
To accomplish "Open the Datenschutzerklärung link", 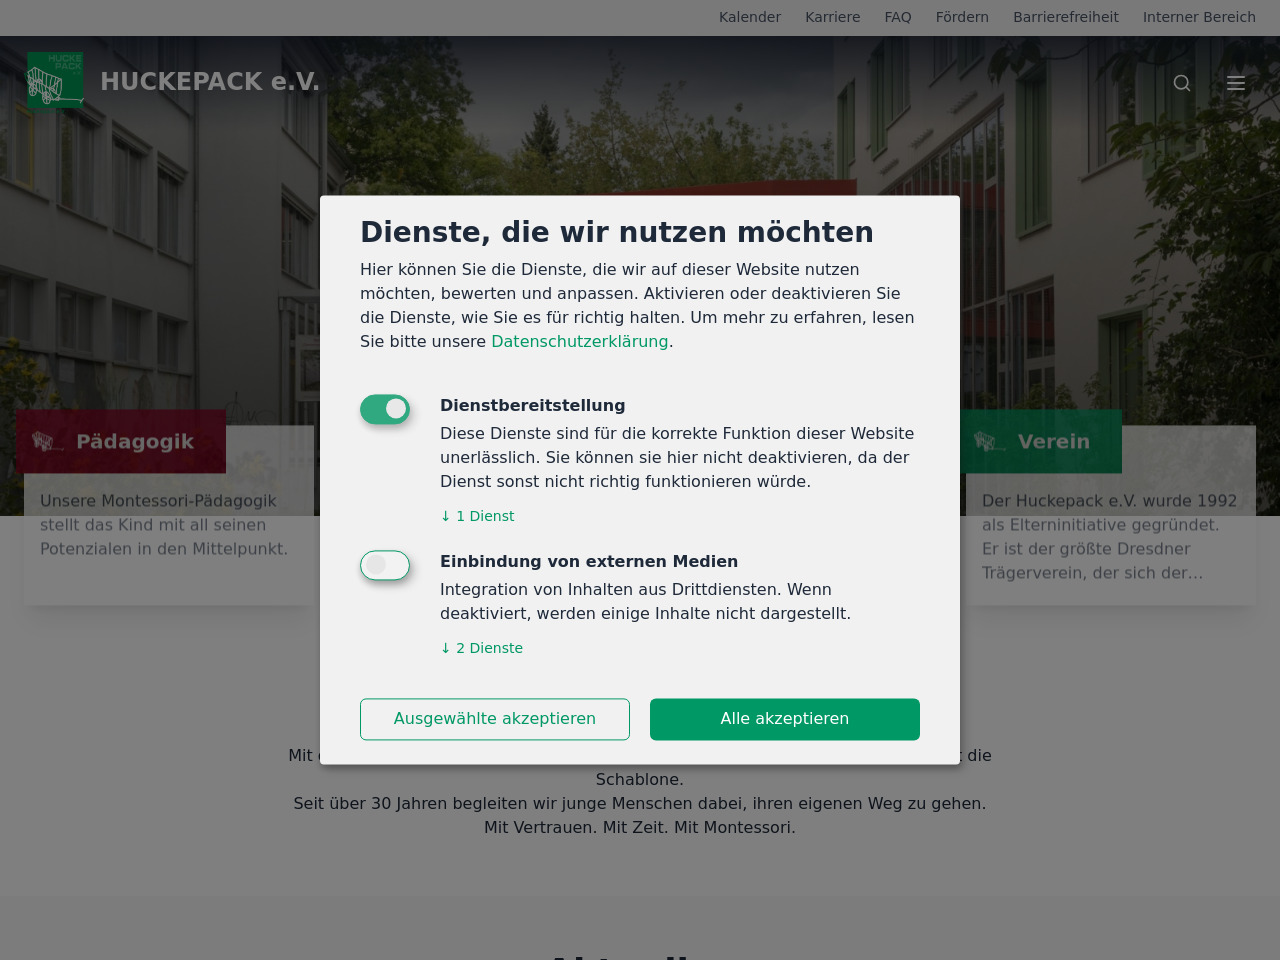I will click(579, 341).
